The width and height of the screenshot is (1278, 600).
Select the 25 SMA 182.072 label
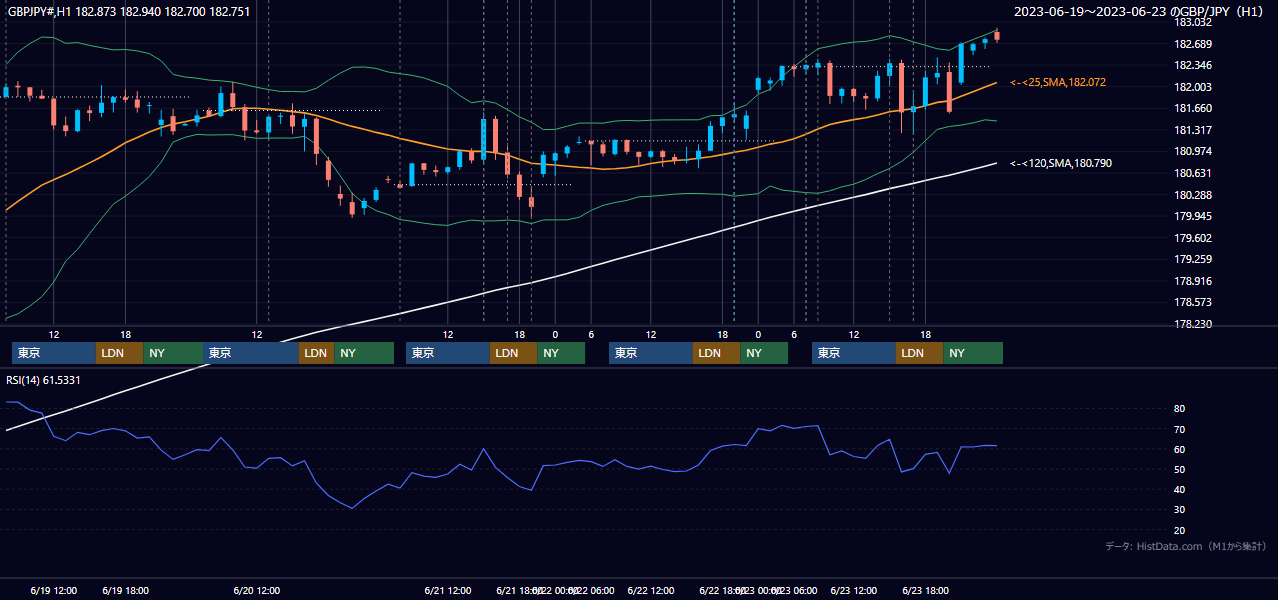pos(1058,82)
